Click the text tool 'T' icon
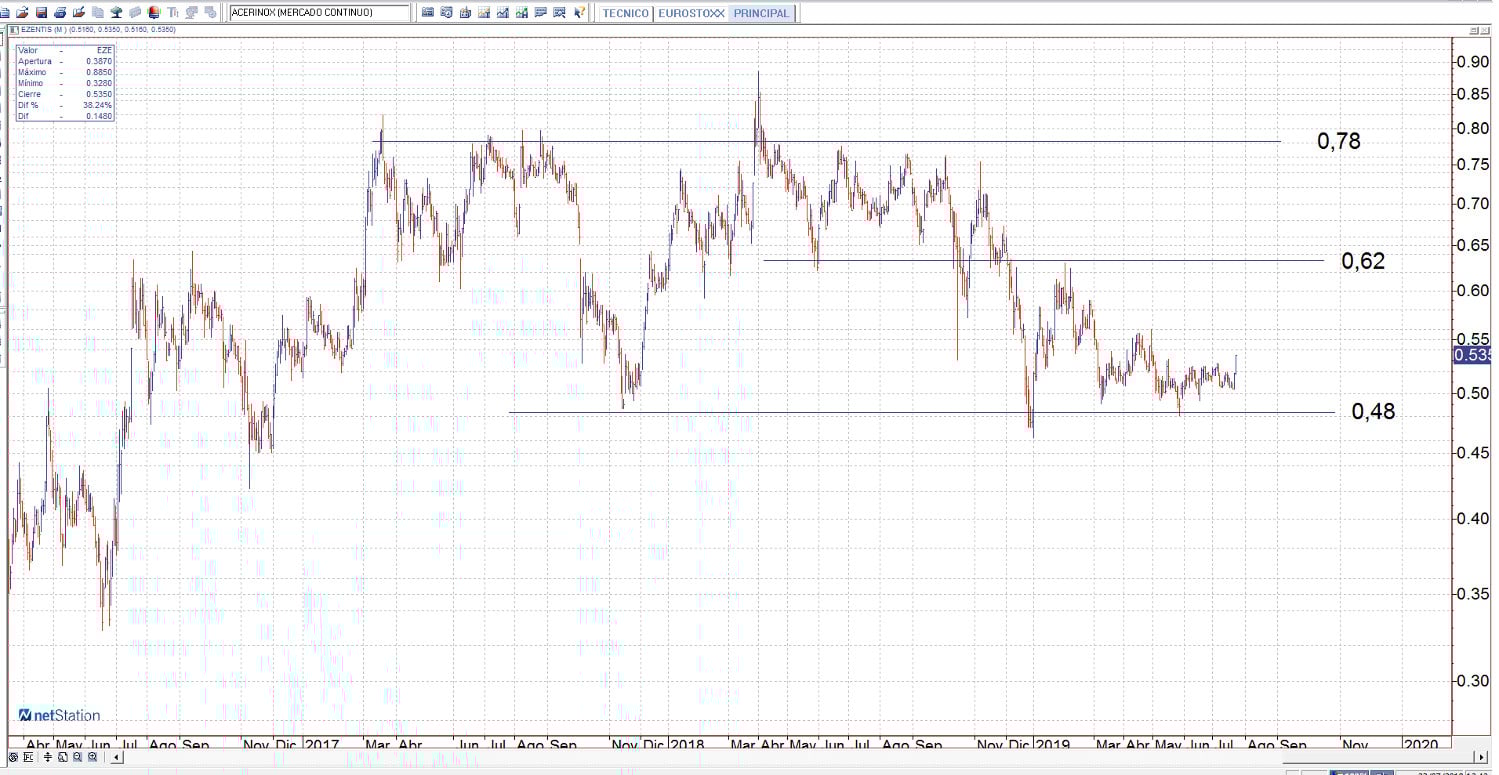The image size is (1499, 775). pyautogui.click(x=173, y=13)
